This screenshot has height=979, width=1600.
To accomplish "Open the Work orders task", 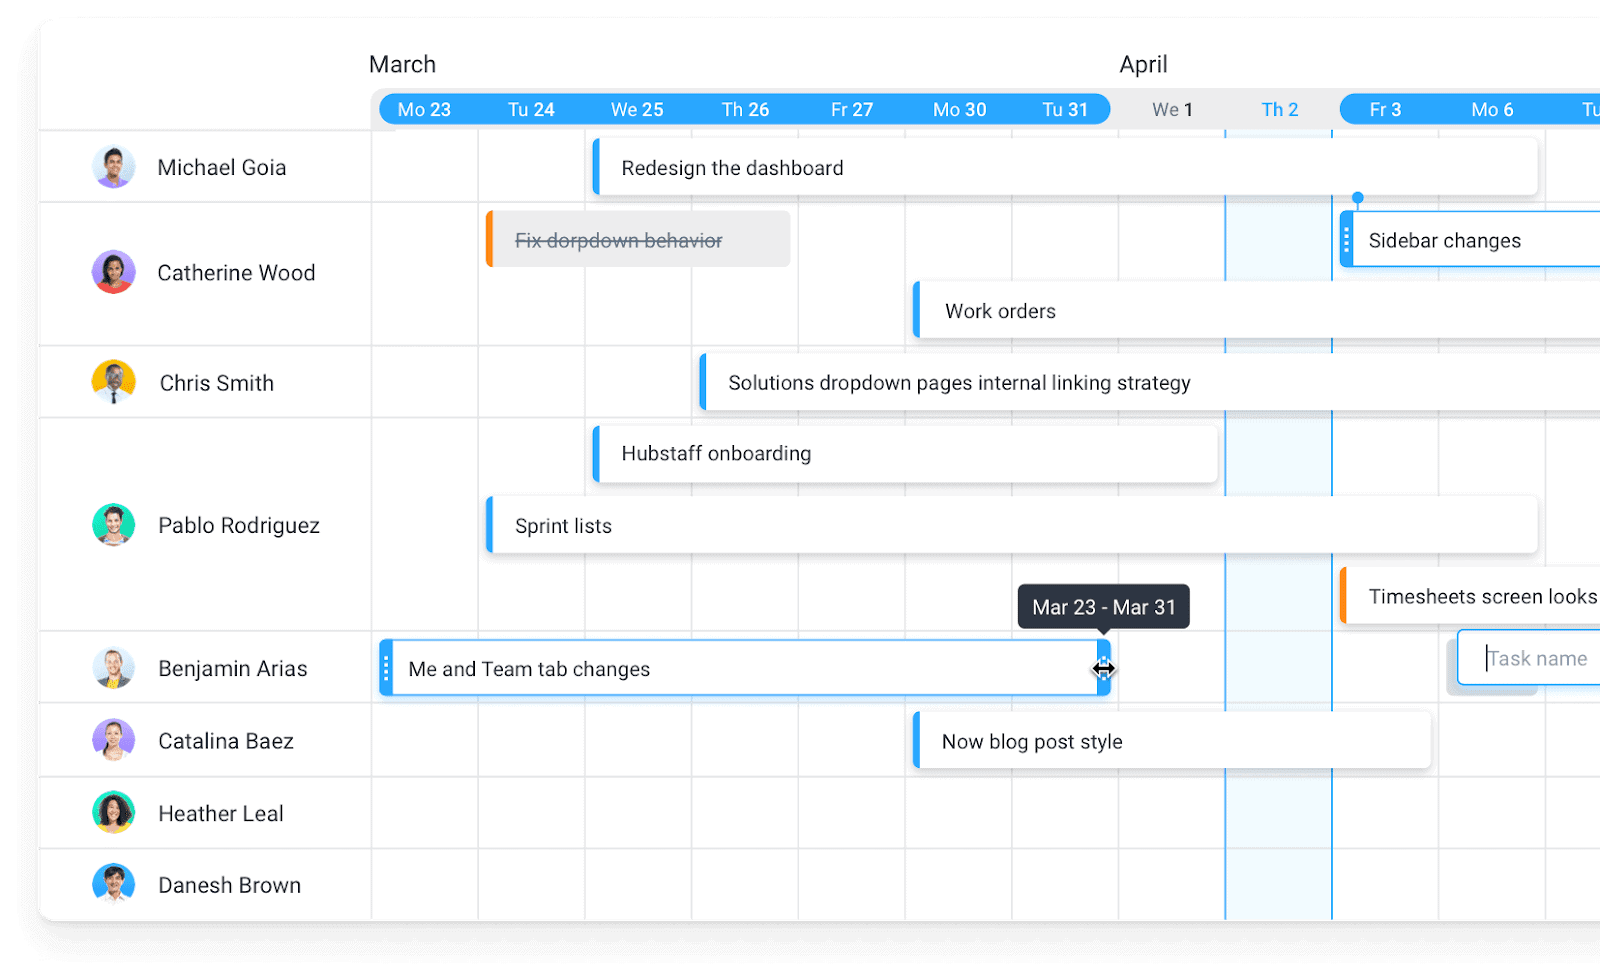I will click(1256, 310).
